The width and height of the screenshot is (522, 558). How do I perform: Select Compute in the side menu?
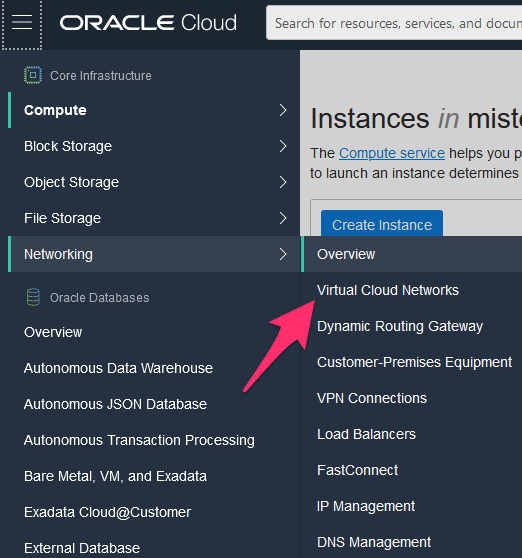pyautogui.click(x=154, y=110)
